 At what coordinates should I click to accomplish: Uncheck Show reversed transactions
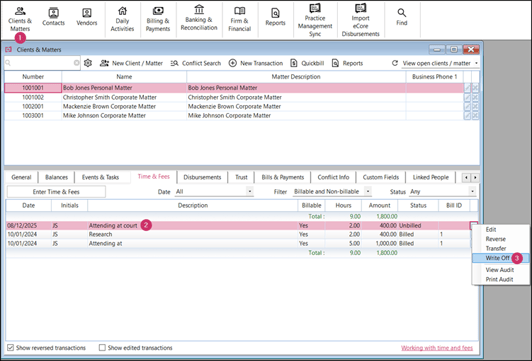11,347
